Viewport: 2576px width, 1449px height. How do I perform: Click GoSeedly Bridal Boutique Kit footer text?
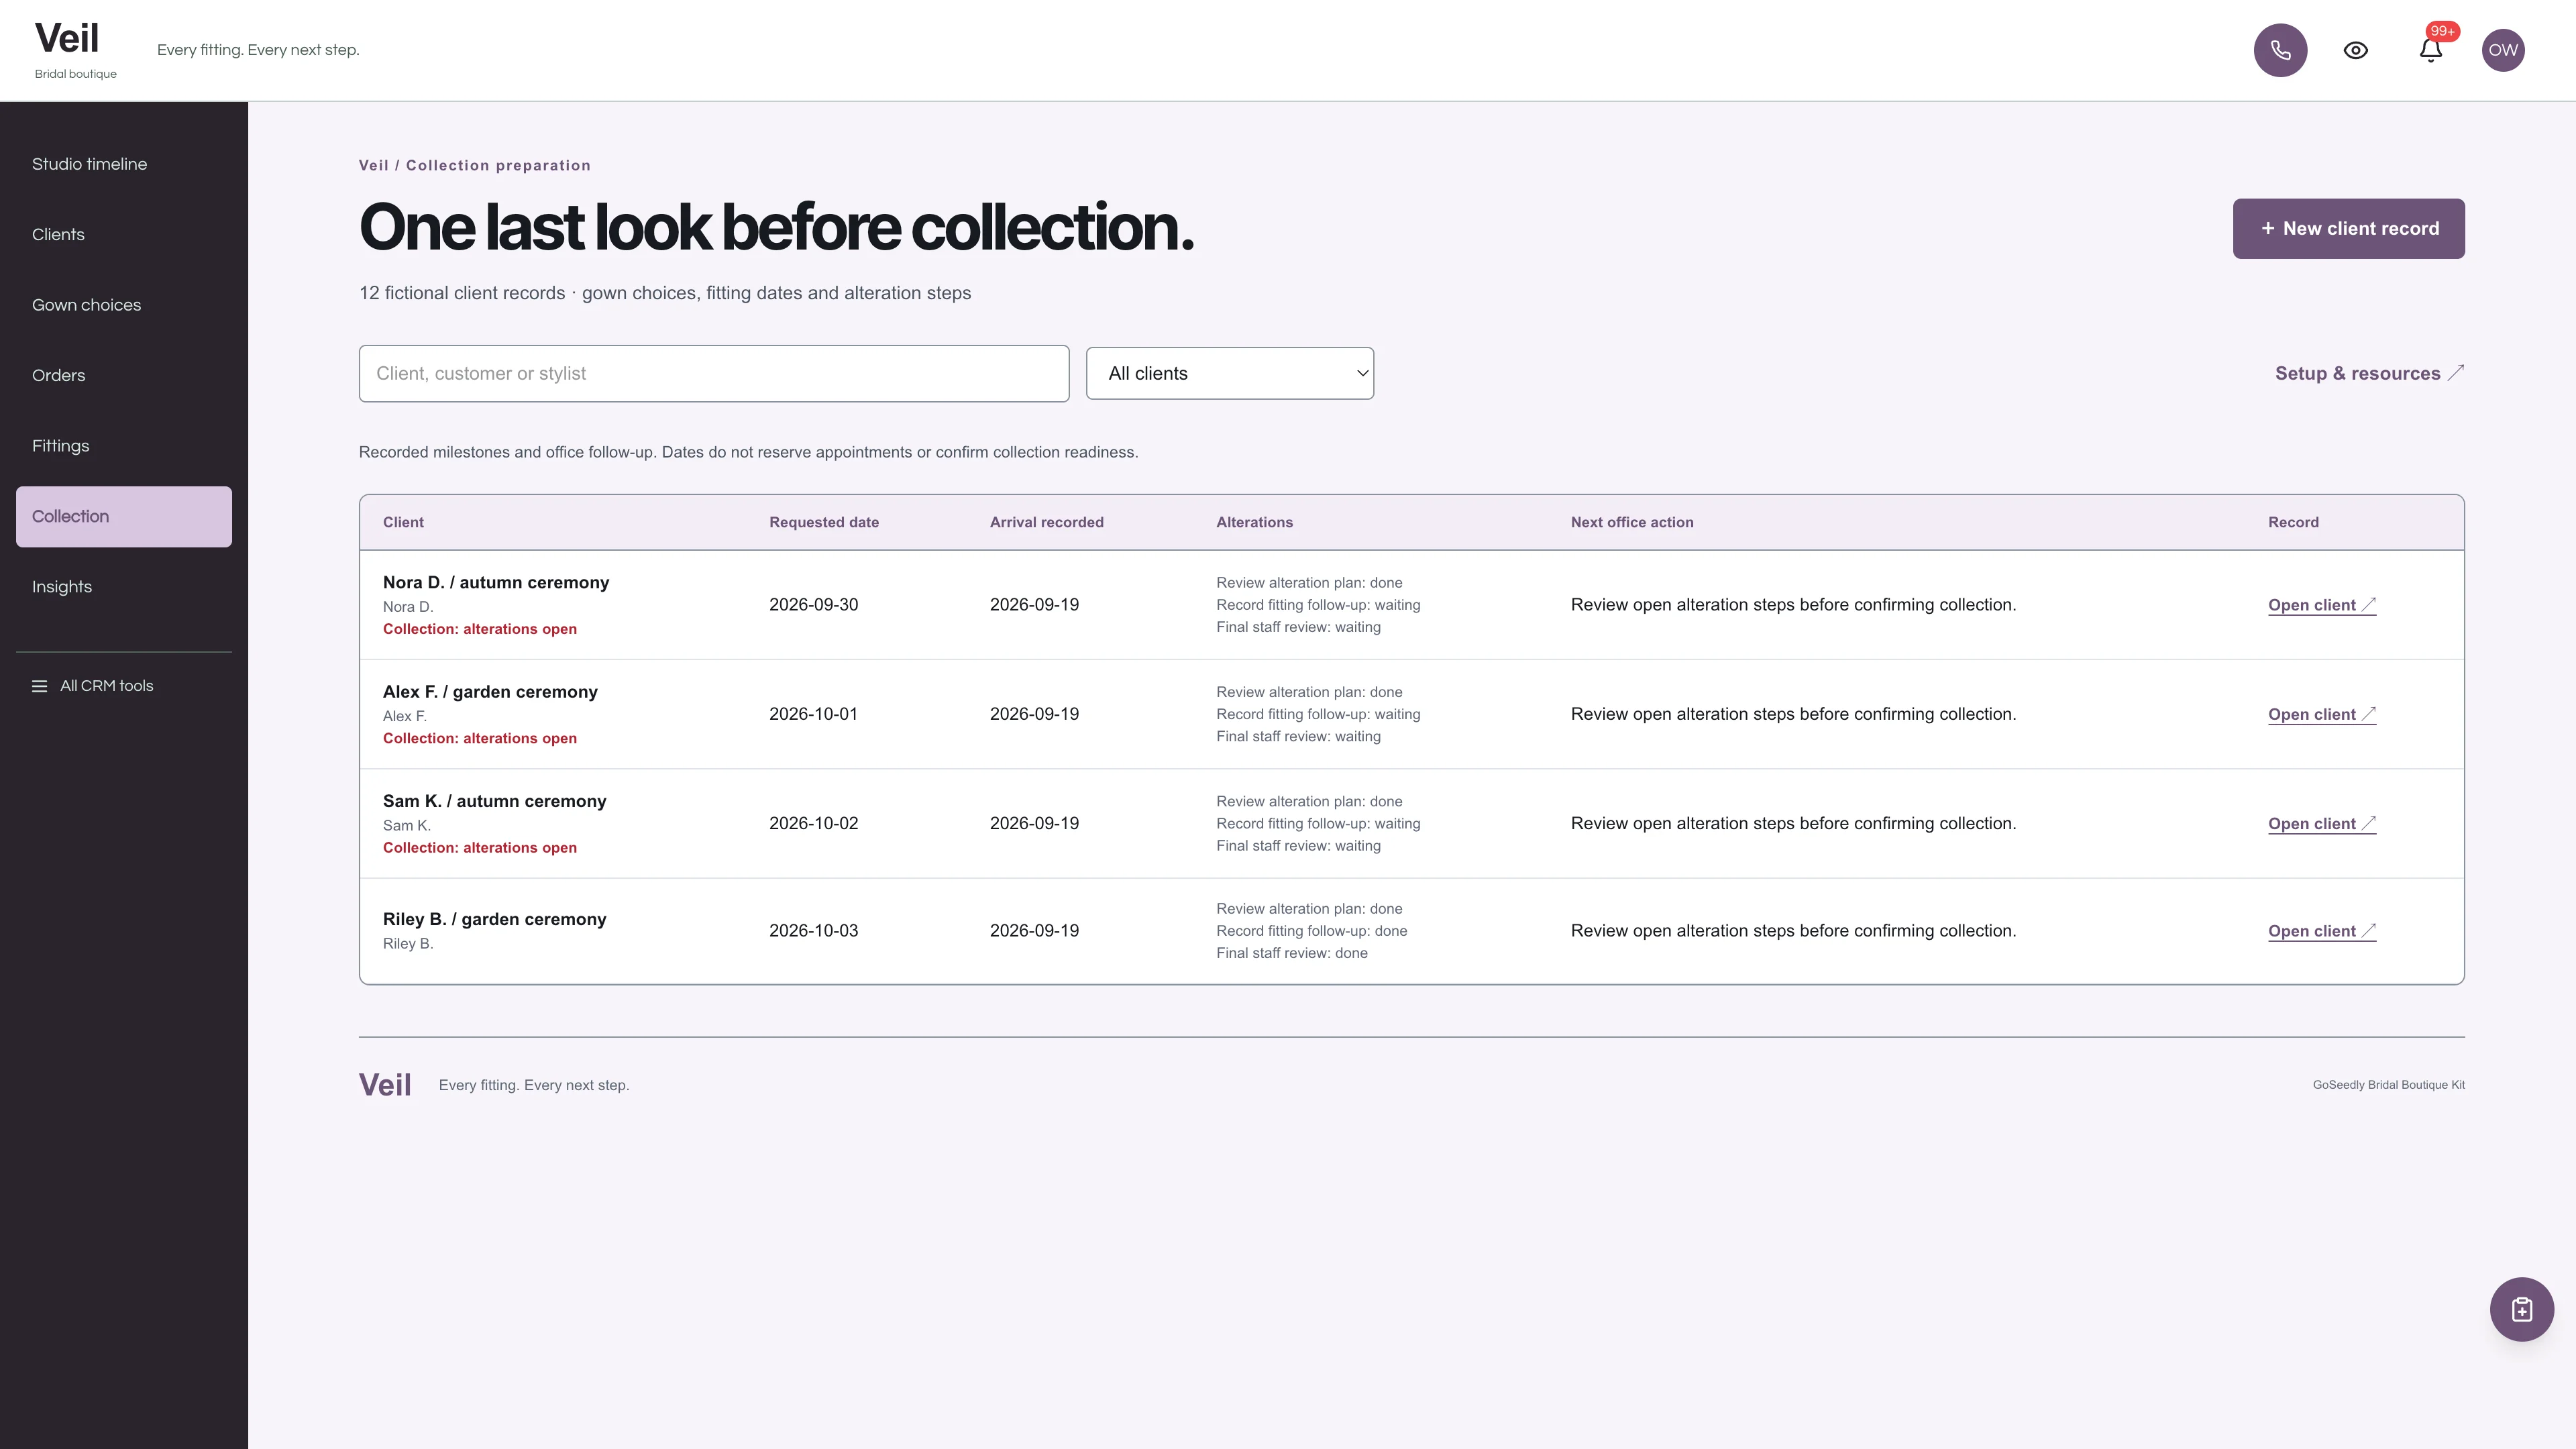pos(2388,1085)
